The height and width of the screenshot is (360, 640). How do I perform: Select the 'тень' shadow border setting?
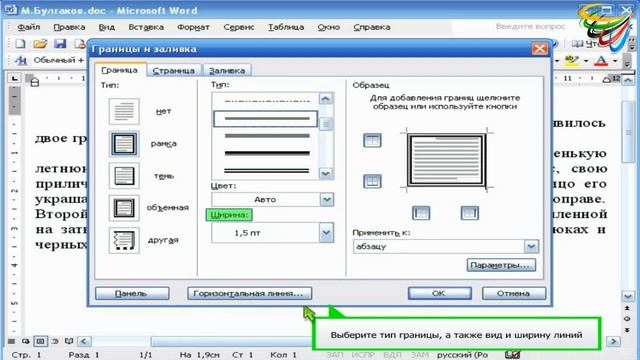point(124,176)
